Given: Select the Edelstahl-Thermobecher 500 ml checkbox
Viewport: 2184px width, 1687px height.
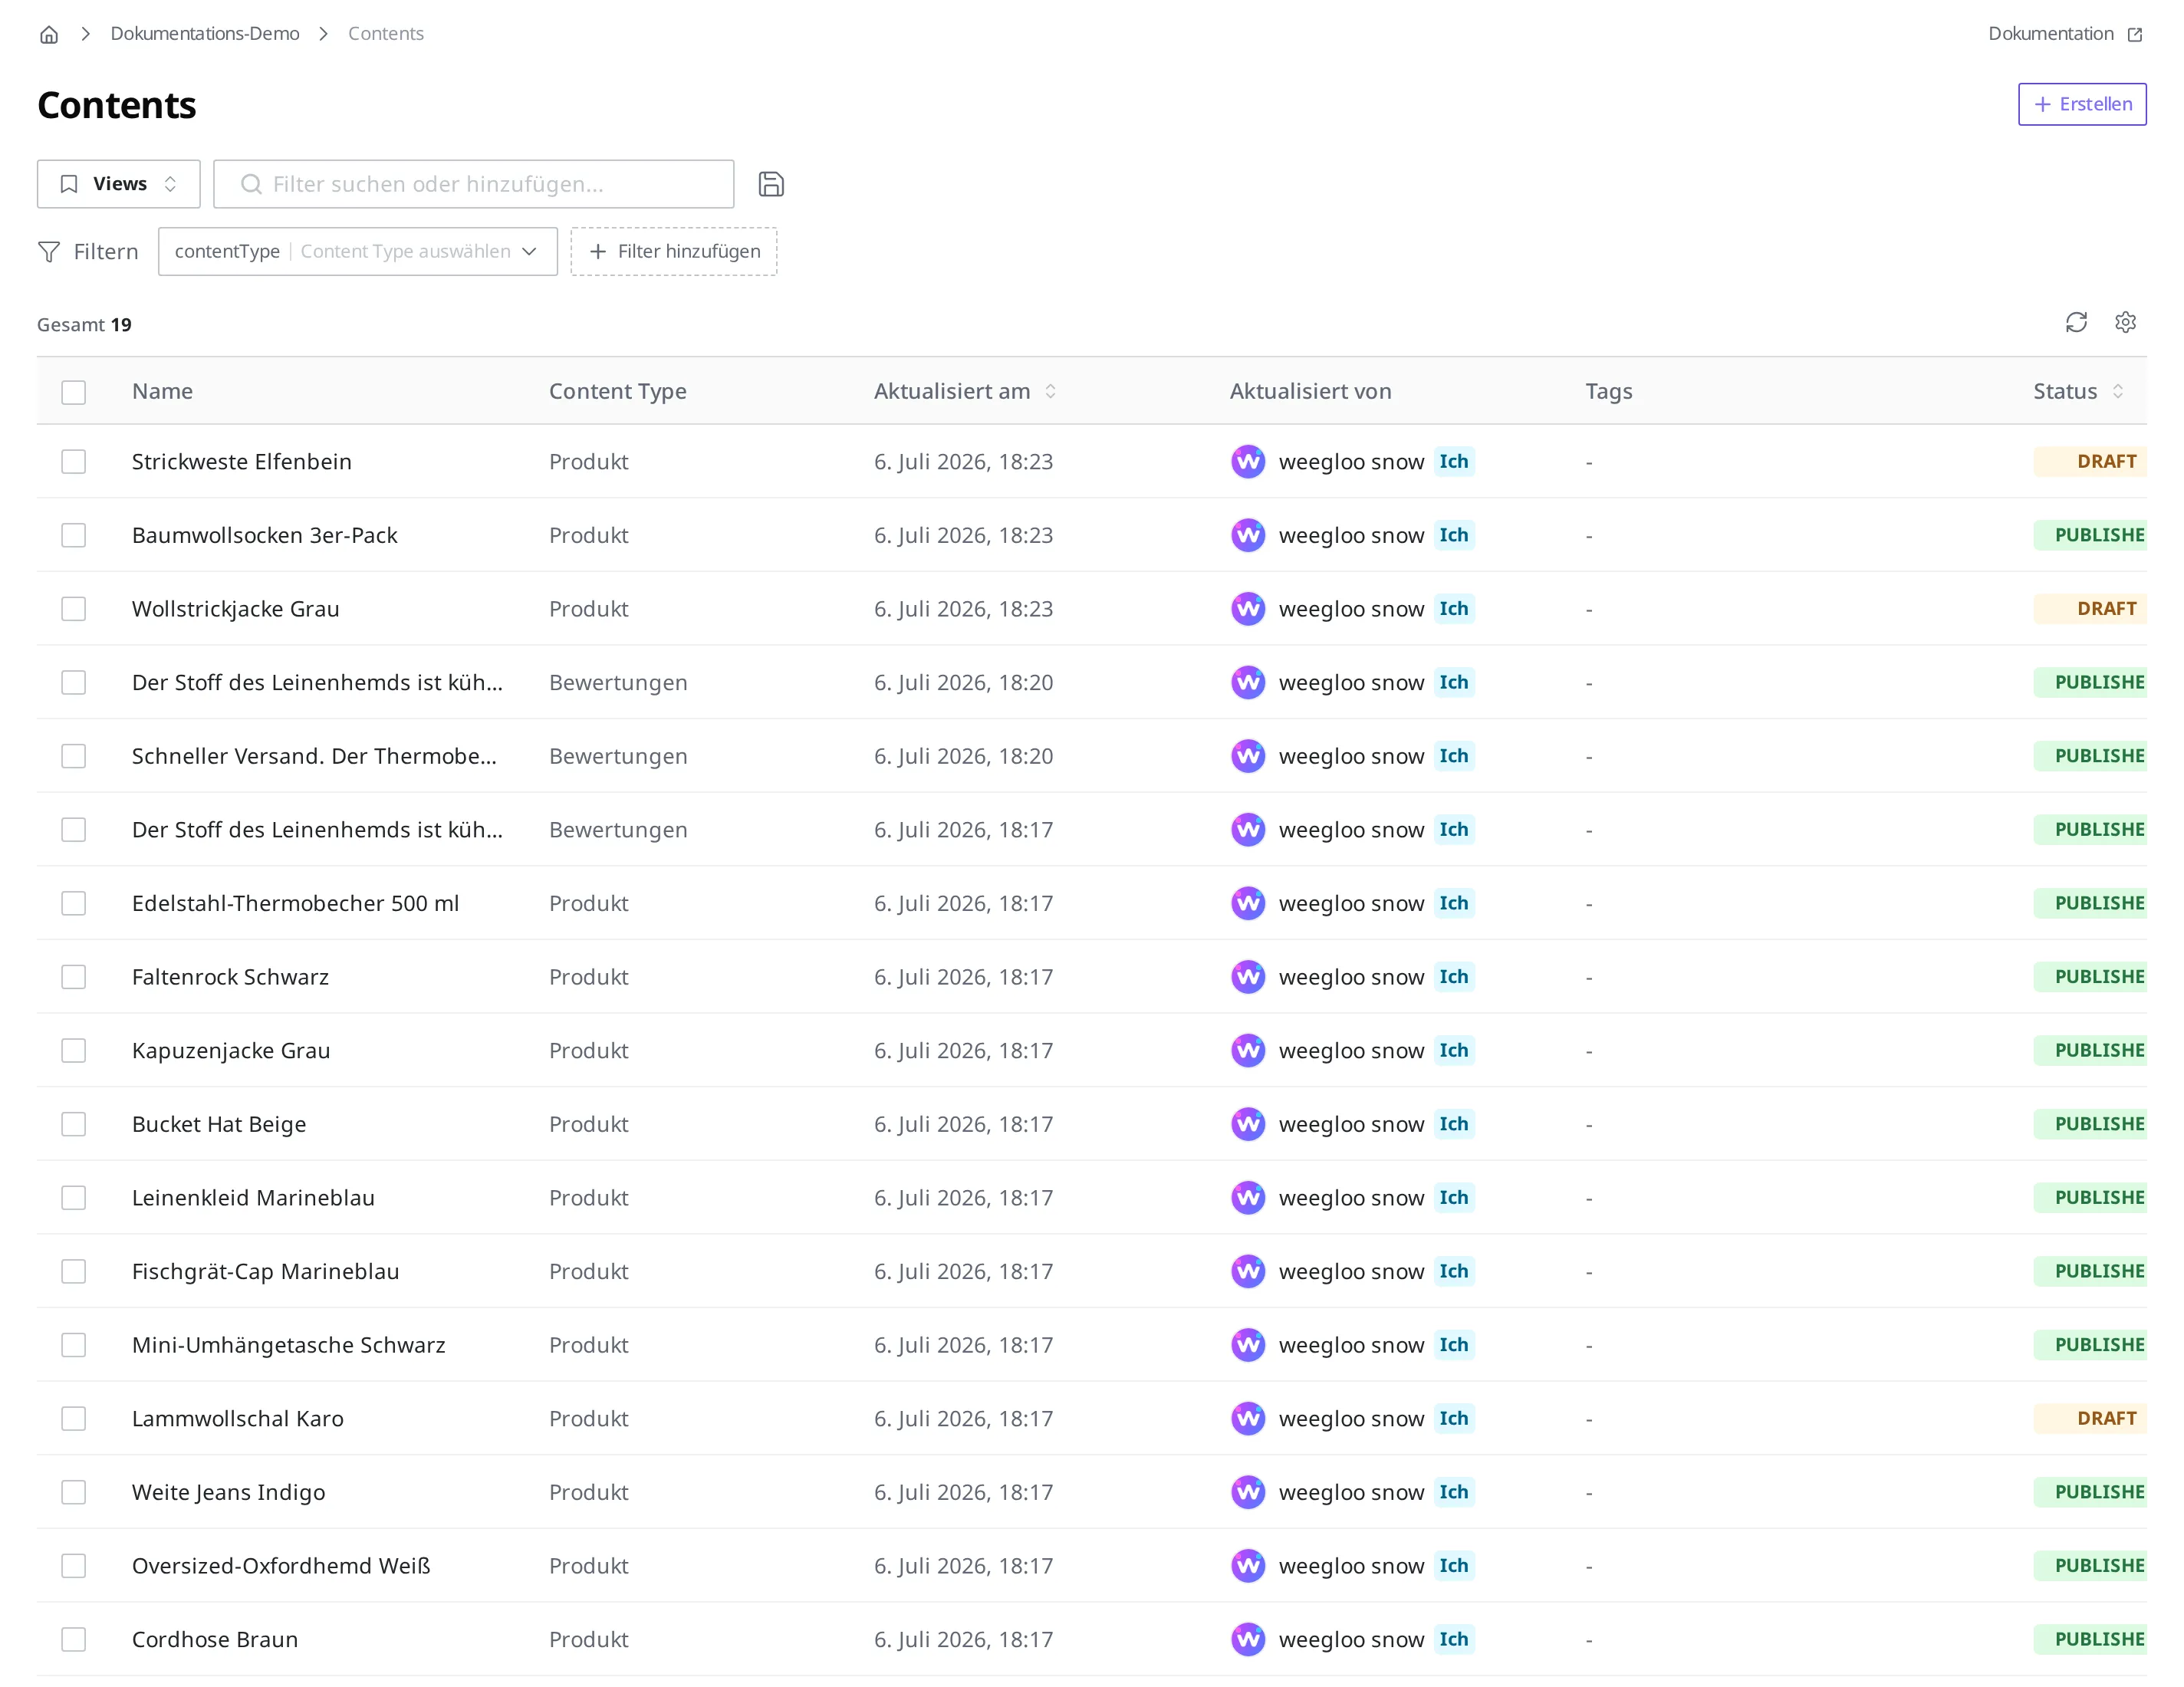Looking at the screenshot, I should click(x=73, y=903).
